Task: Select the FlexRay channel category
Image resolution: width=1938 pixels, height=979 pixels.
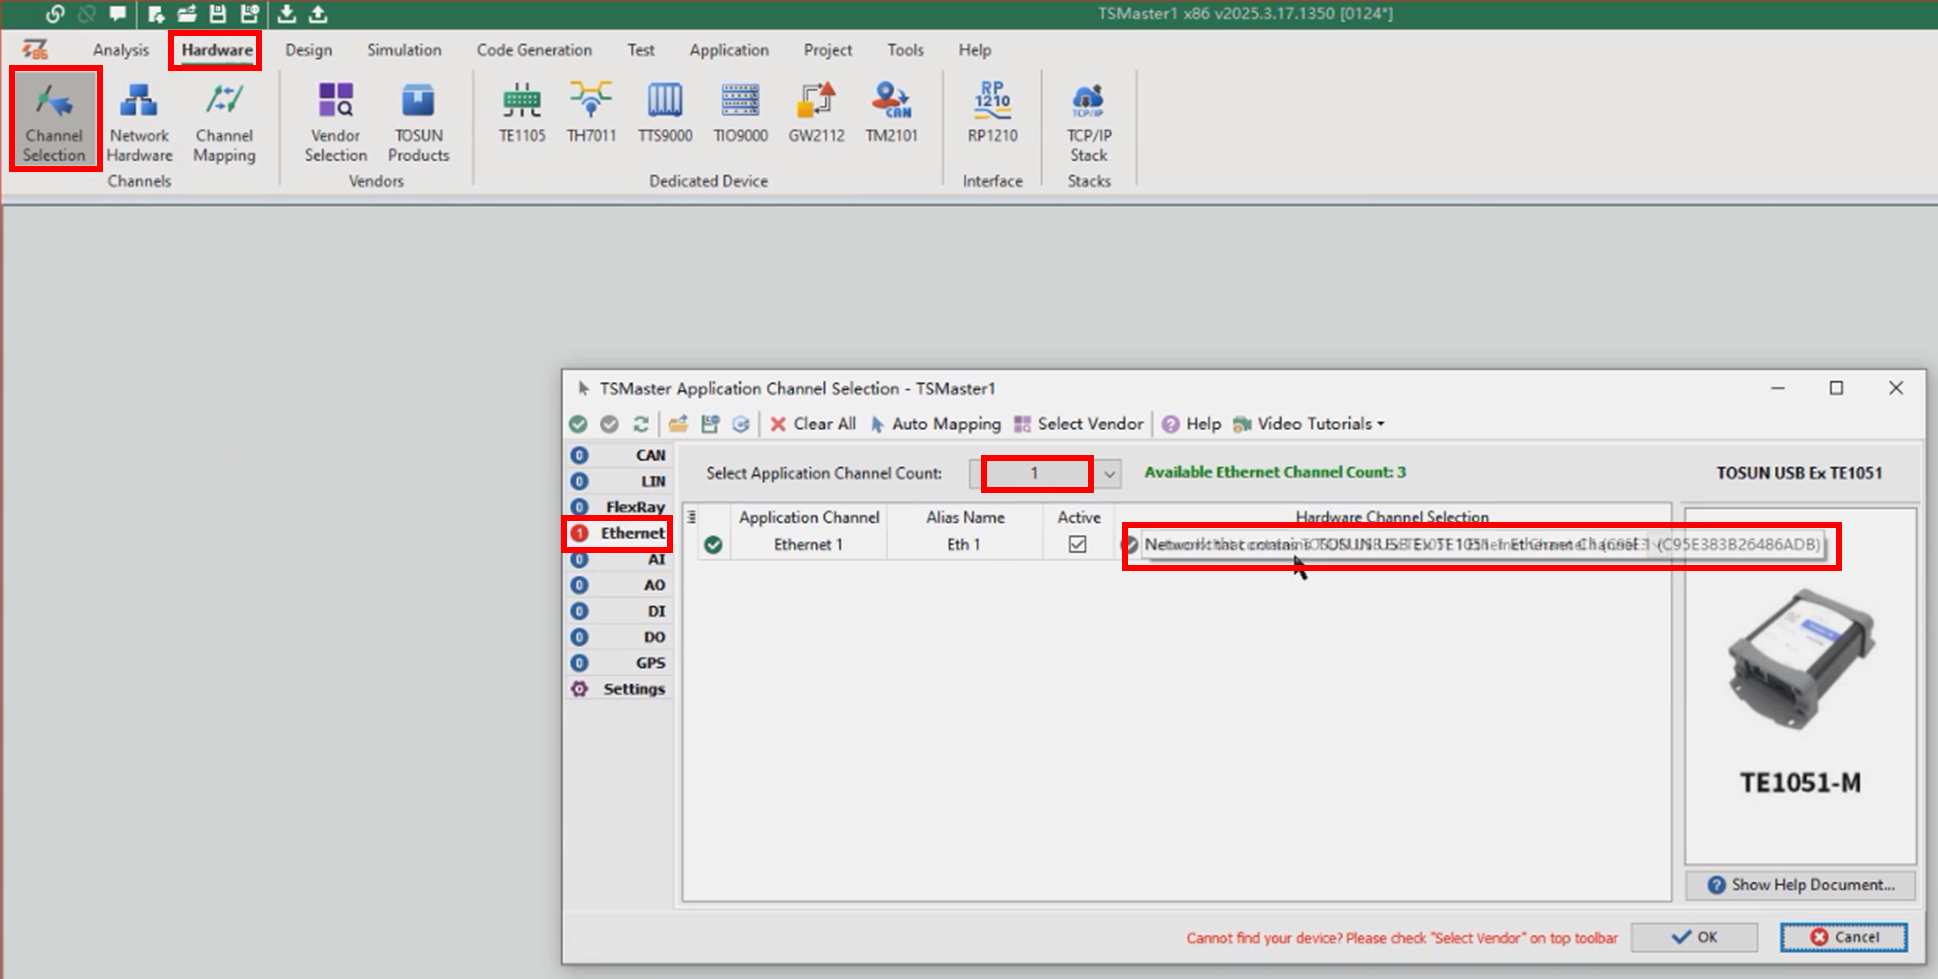Action: click(619, 507)
